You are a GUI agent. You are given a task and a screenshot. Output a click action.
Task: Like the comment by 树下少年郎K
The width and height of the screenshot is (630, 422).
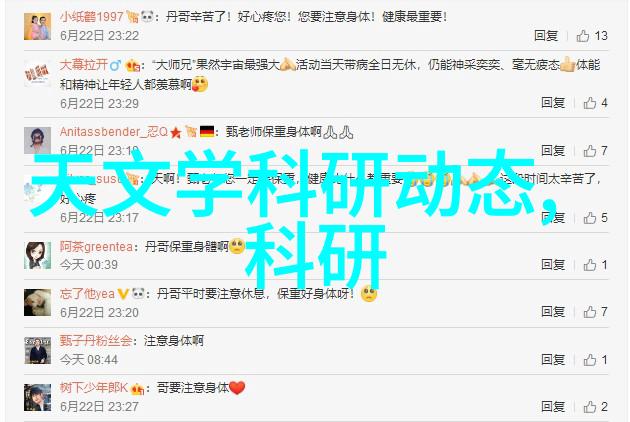click(589, 407)
